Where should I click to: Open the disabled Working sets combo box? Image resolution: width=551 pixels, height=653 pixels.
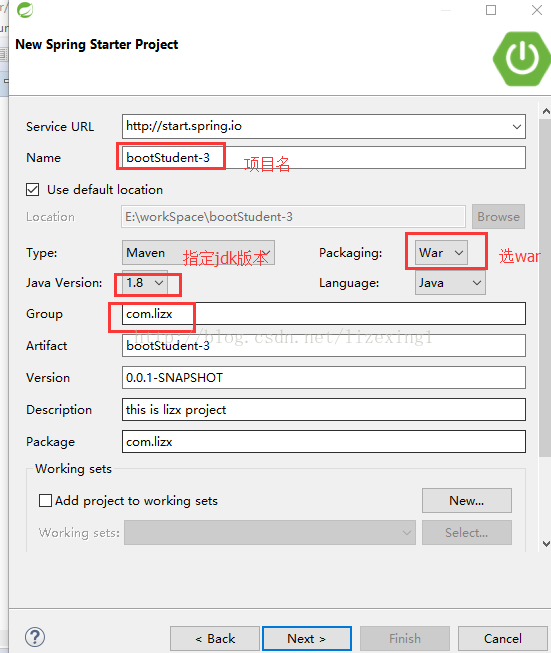pyautogui.click(x=269, y=532)
